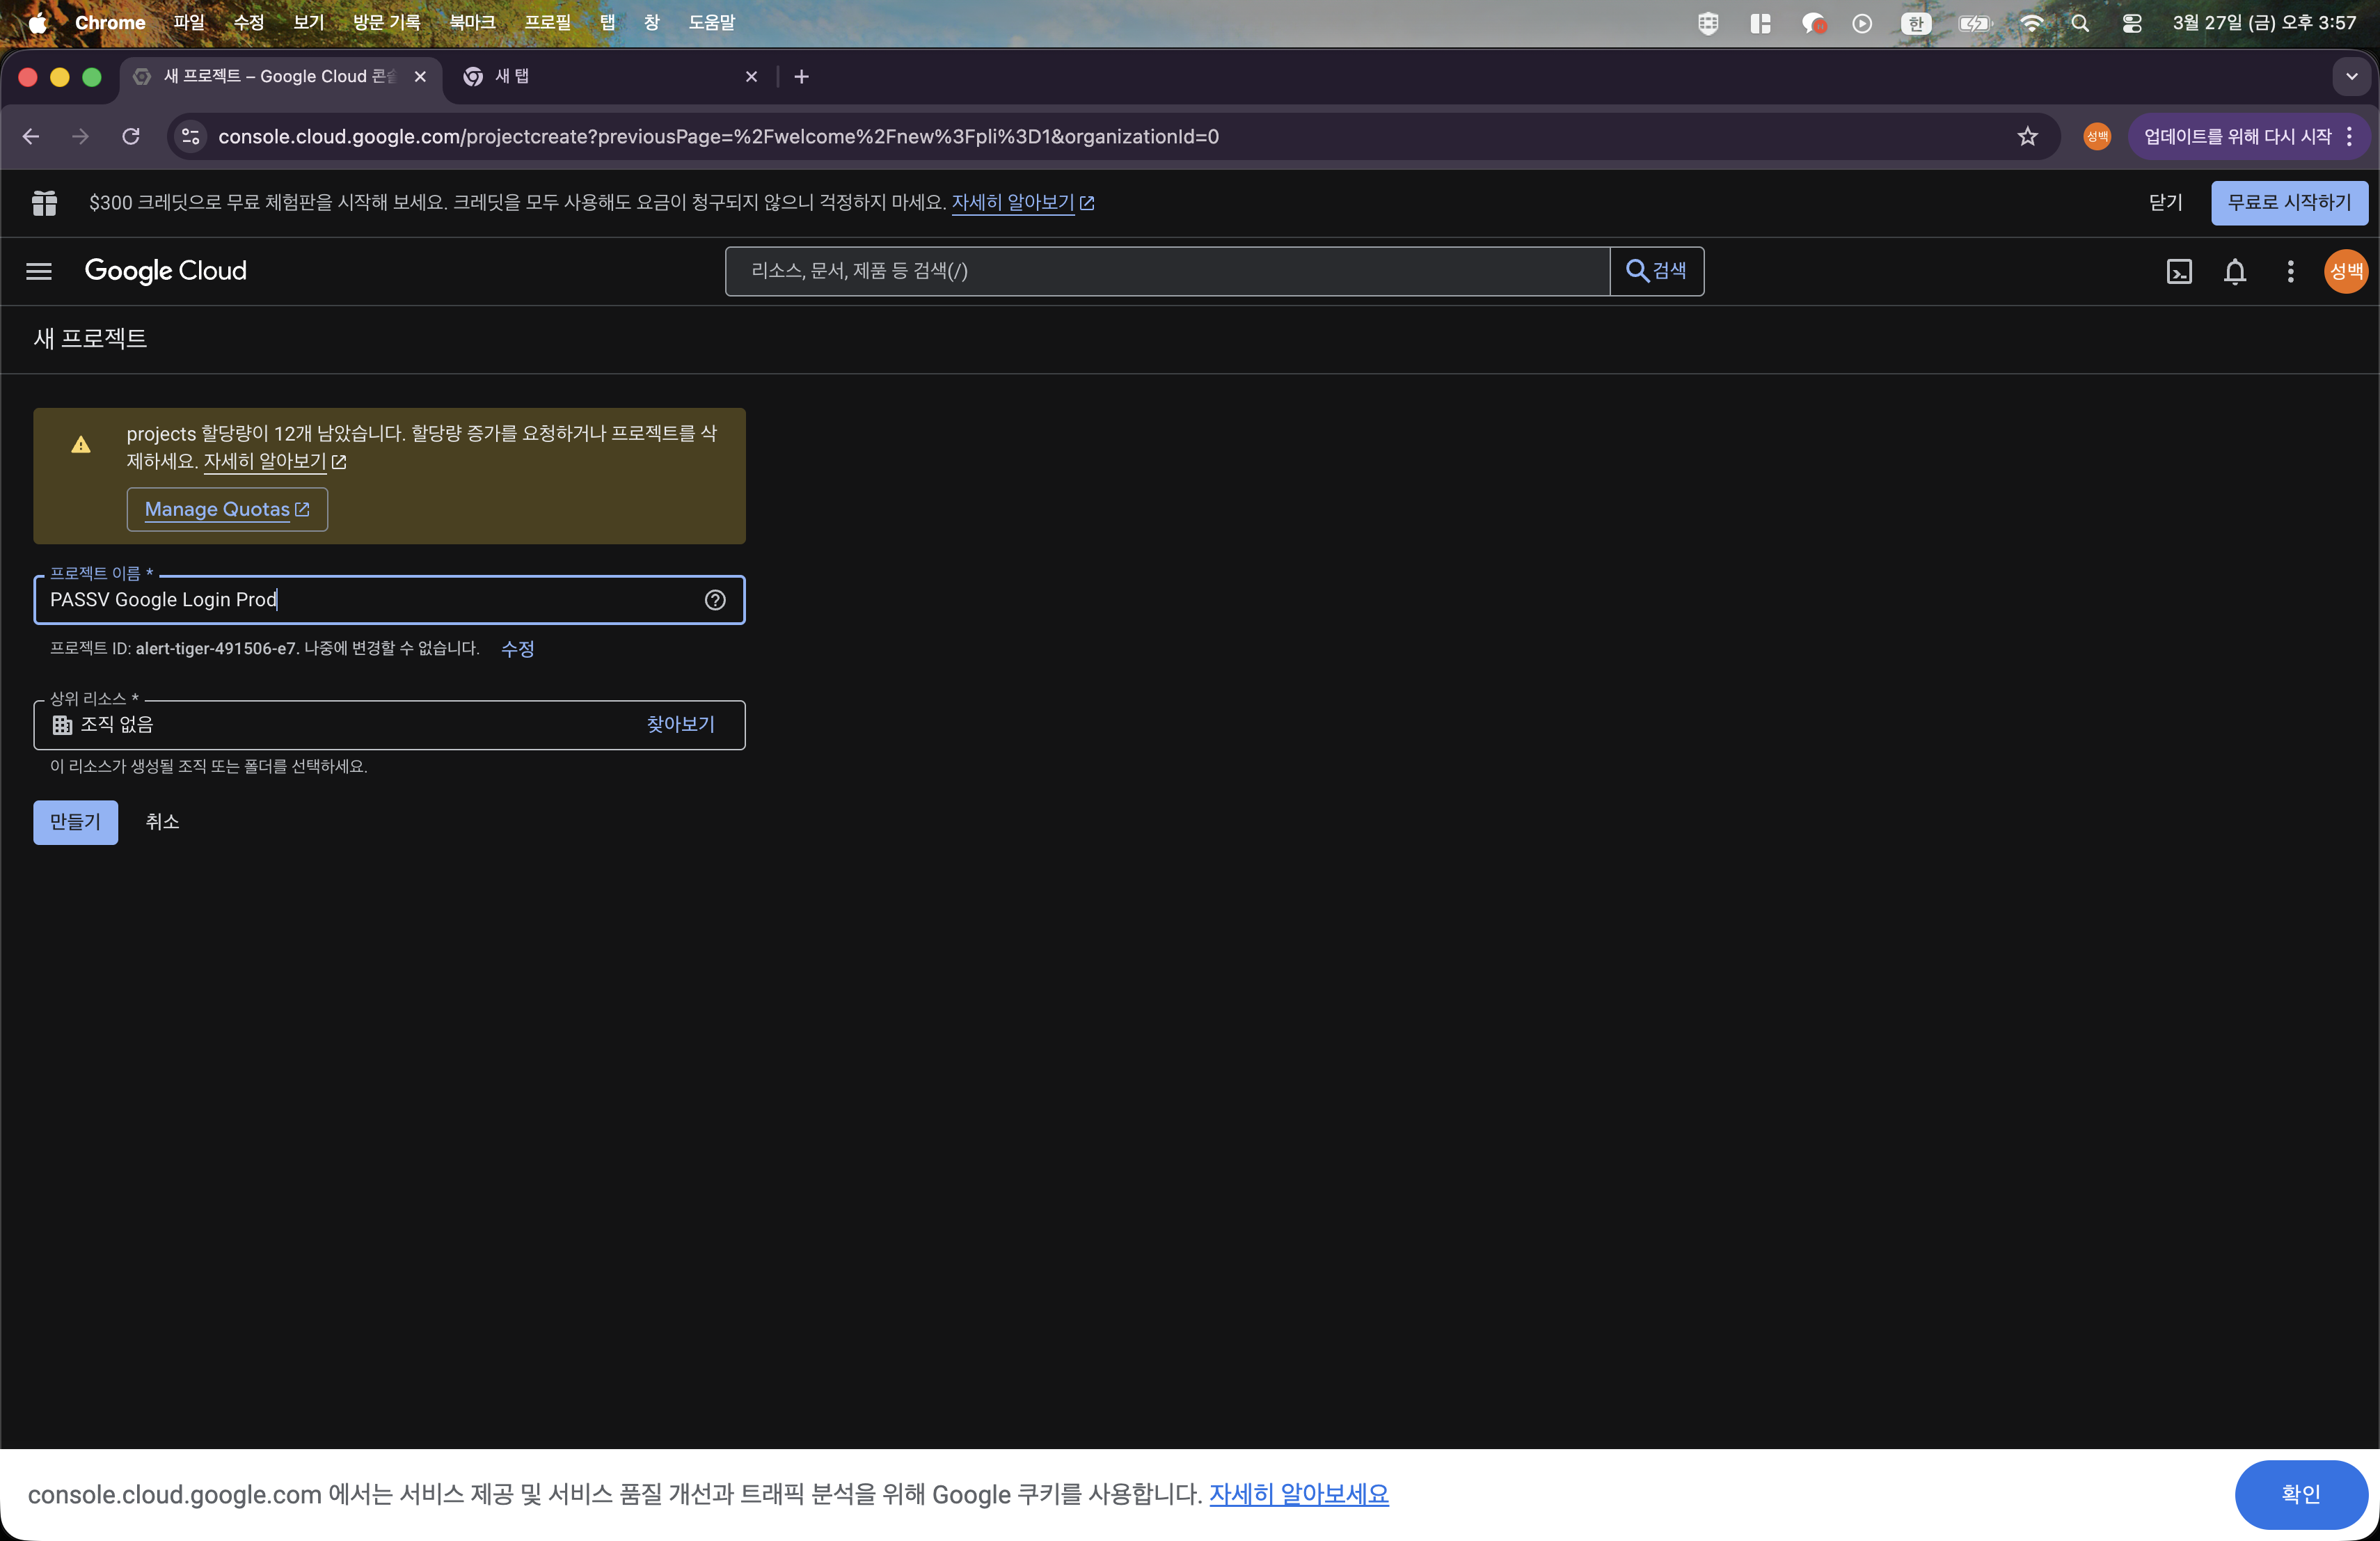The width and height of the screenshot is (2380, 1541).
Task: Open the console more-options vertical dots
Action: (2290, 271)
